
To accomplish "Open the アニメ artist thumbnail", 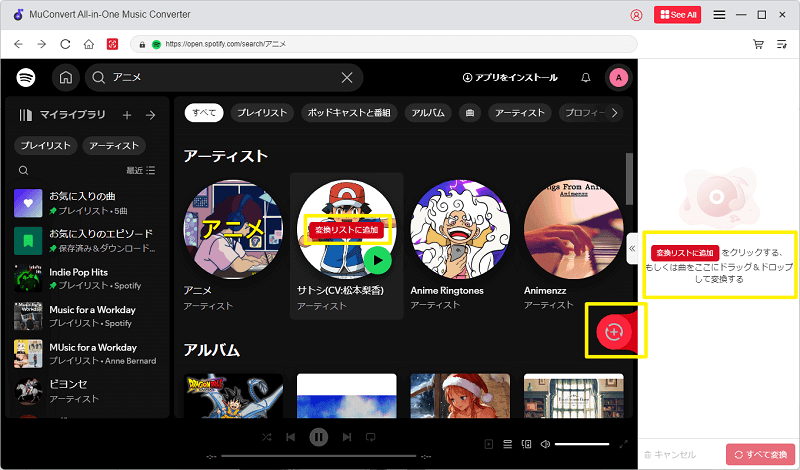I will coord(233,229).
